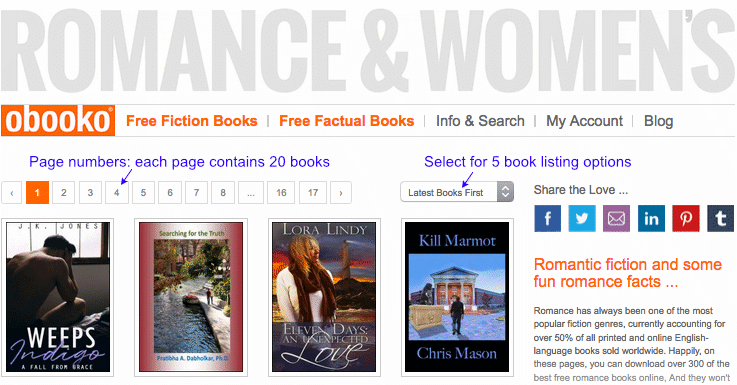
Task: Share via email envelope icon
Action: pos(616,219)
